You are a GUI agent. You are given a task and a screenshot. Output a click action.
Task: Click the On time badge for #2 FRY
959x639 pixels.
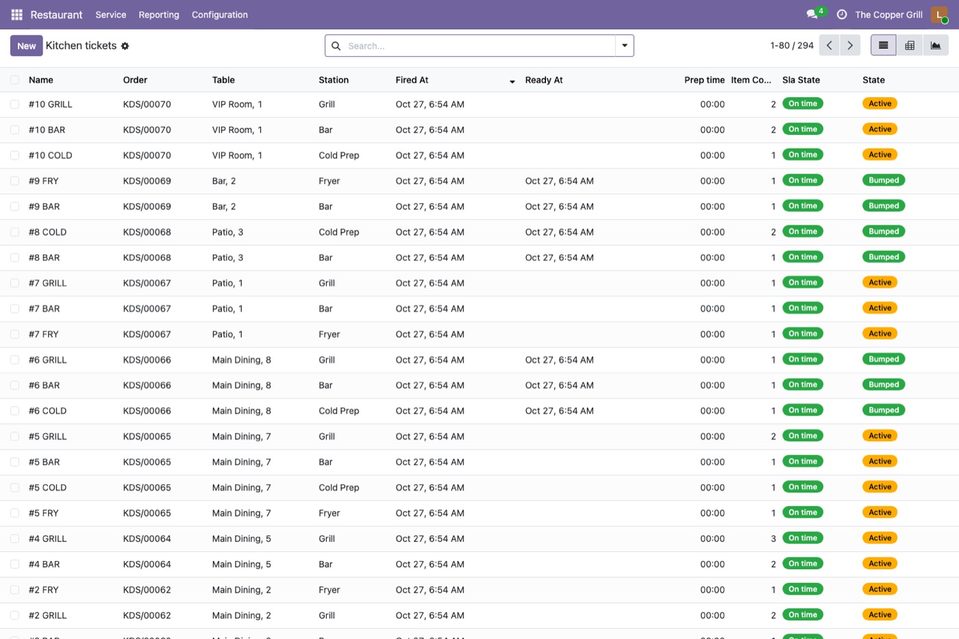click(x=802, y=589)
